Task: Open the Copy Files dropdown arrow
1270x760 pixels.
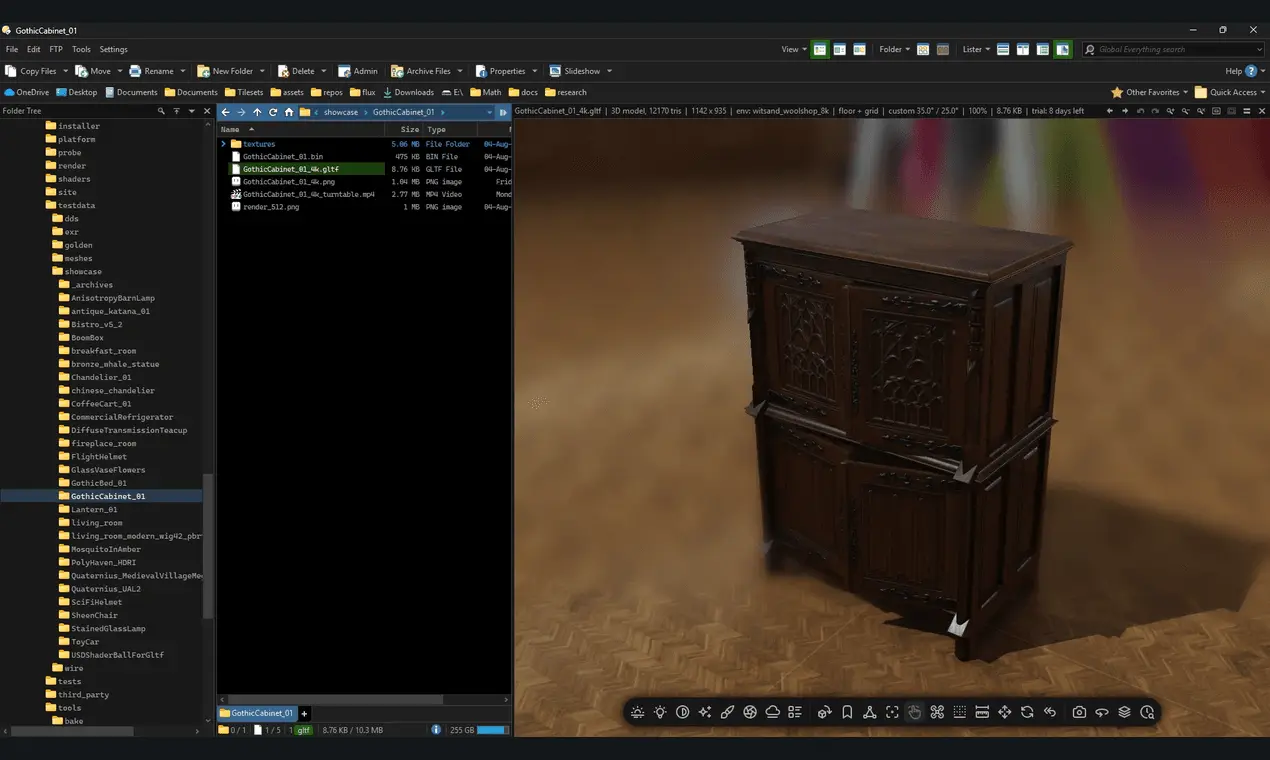Action: point(66,71)
